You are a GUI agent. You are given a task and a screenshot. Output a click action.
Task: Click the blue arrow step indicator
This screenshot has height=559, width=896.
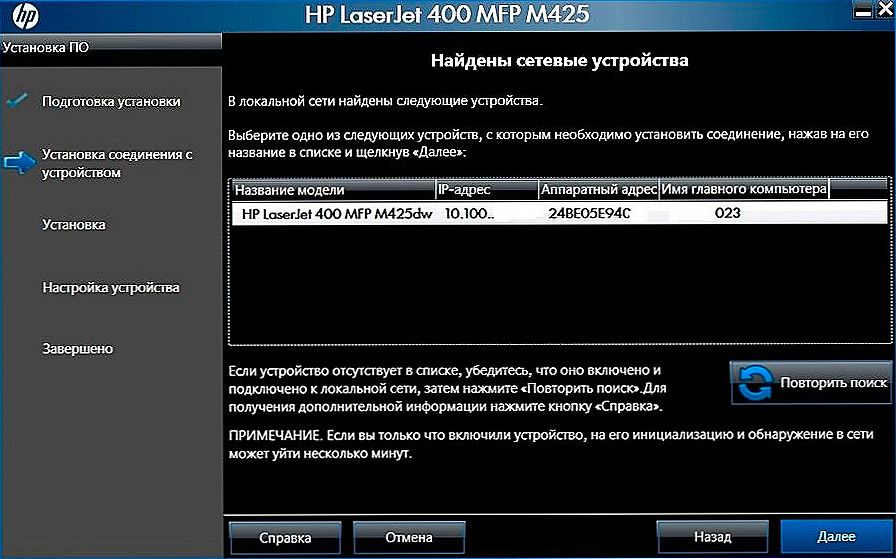[20, 163]
